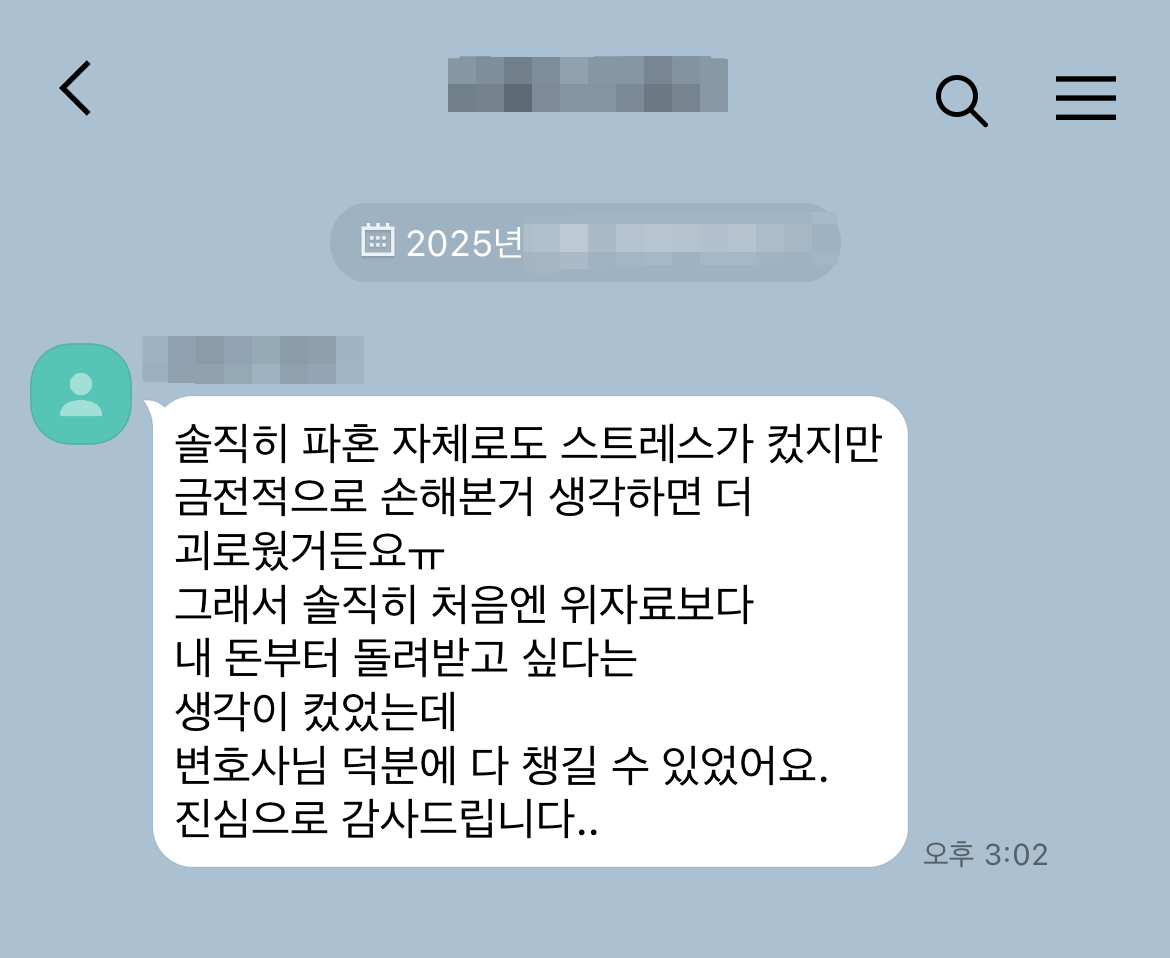Open the sender's green profile avatar
This screenshot has height=958, width=1170.
pos(81,394)
